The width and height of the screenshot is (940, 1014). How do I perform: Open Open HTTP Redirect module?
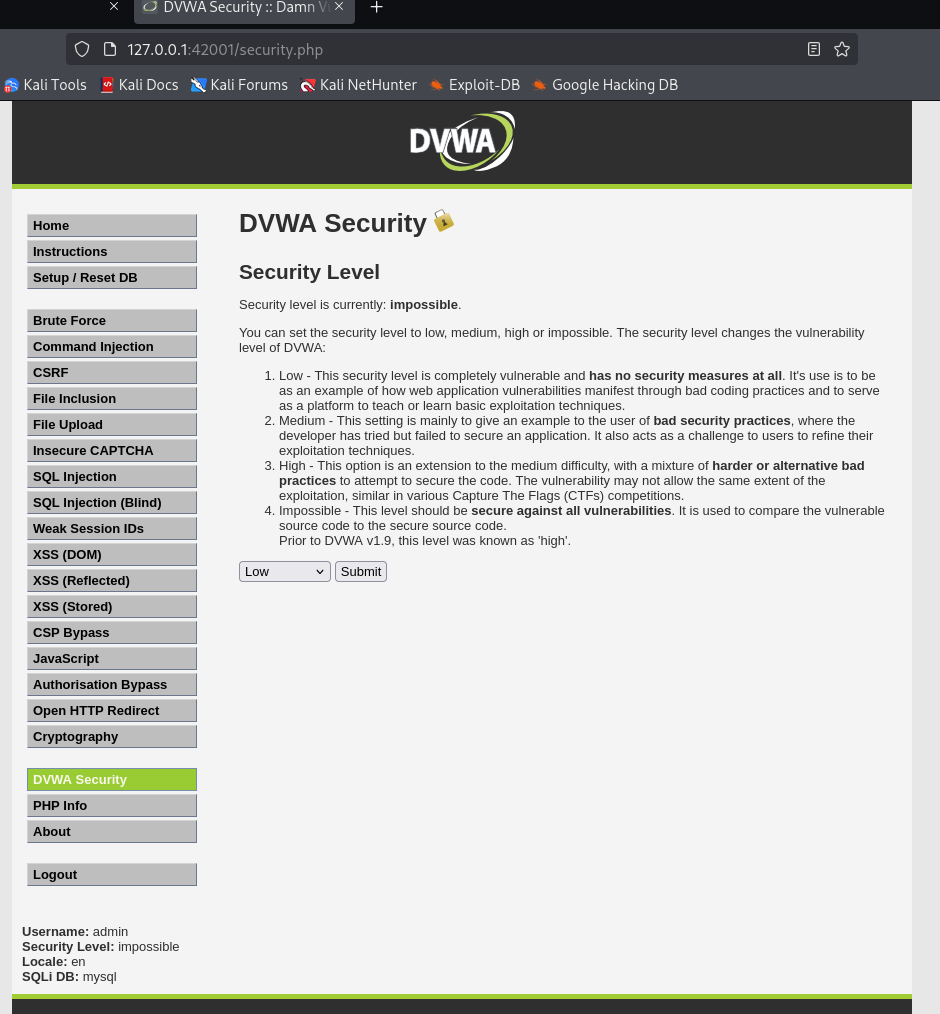pyautogui.click(x=112, y=711)
